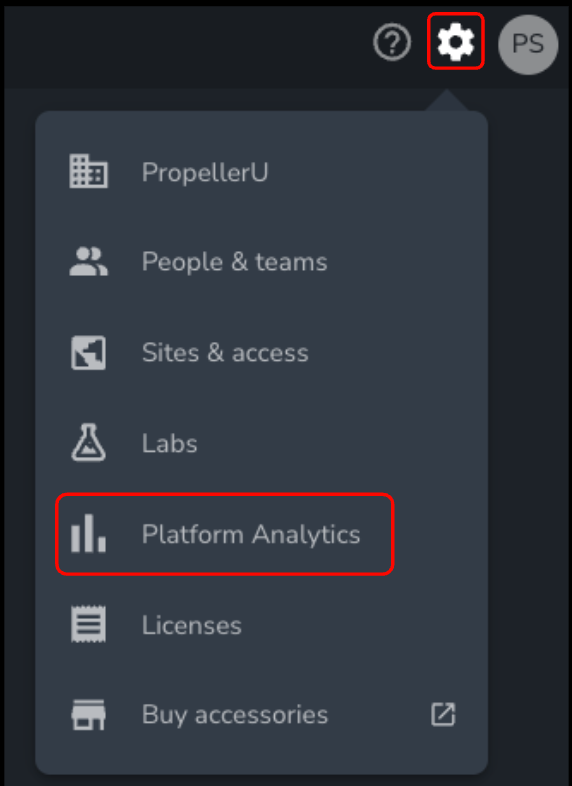Click the settings gear icon
The width and height of the screenshot is (572, 786).
pos(455,41)
